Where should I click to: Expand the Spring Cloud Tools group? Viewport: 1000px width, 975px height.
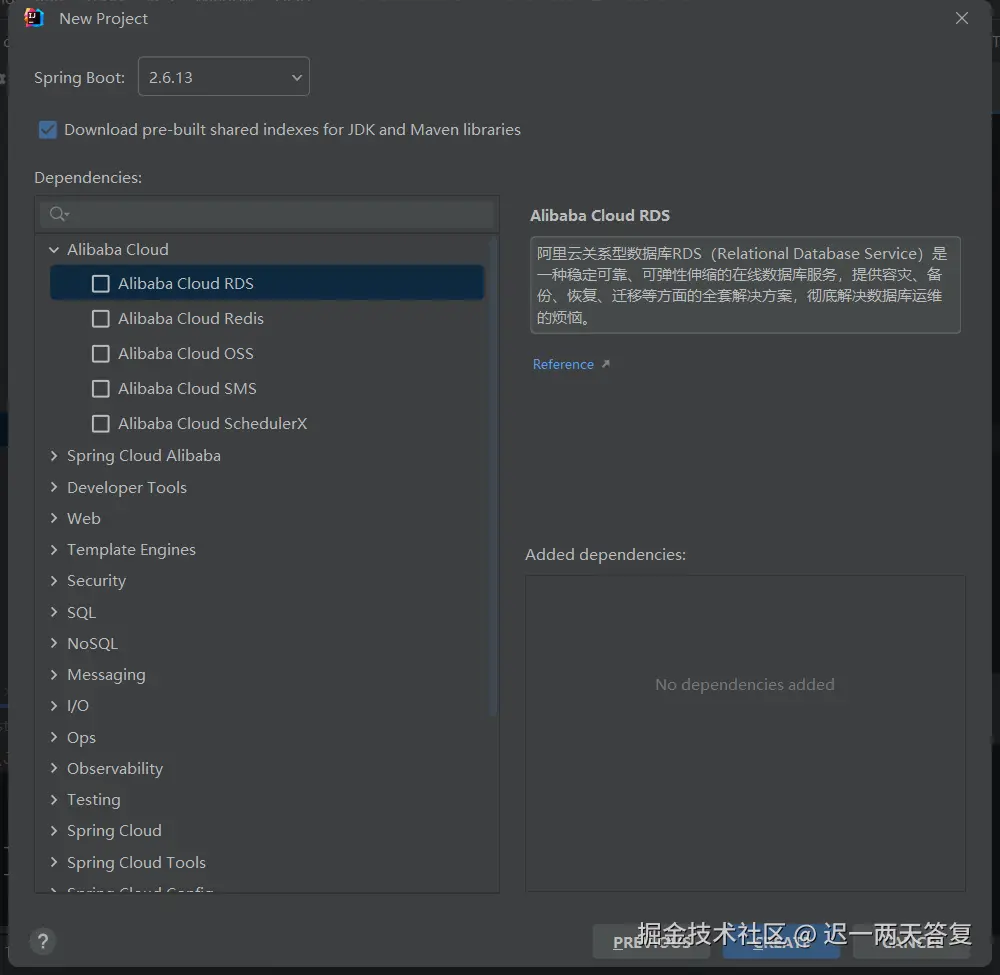tap(54, 862)
